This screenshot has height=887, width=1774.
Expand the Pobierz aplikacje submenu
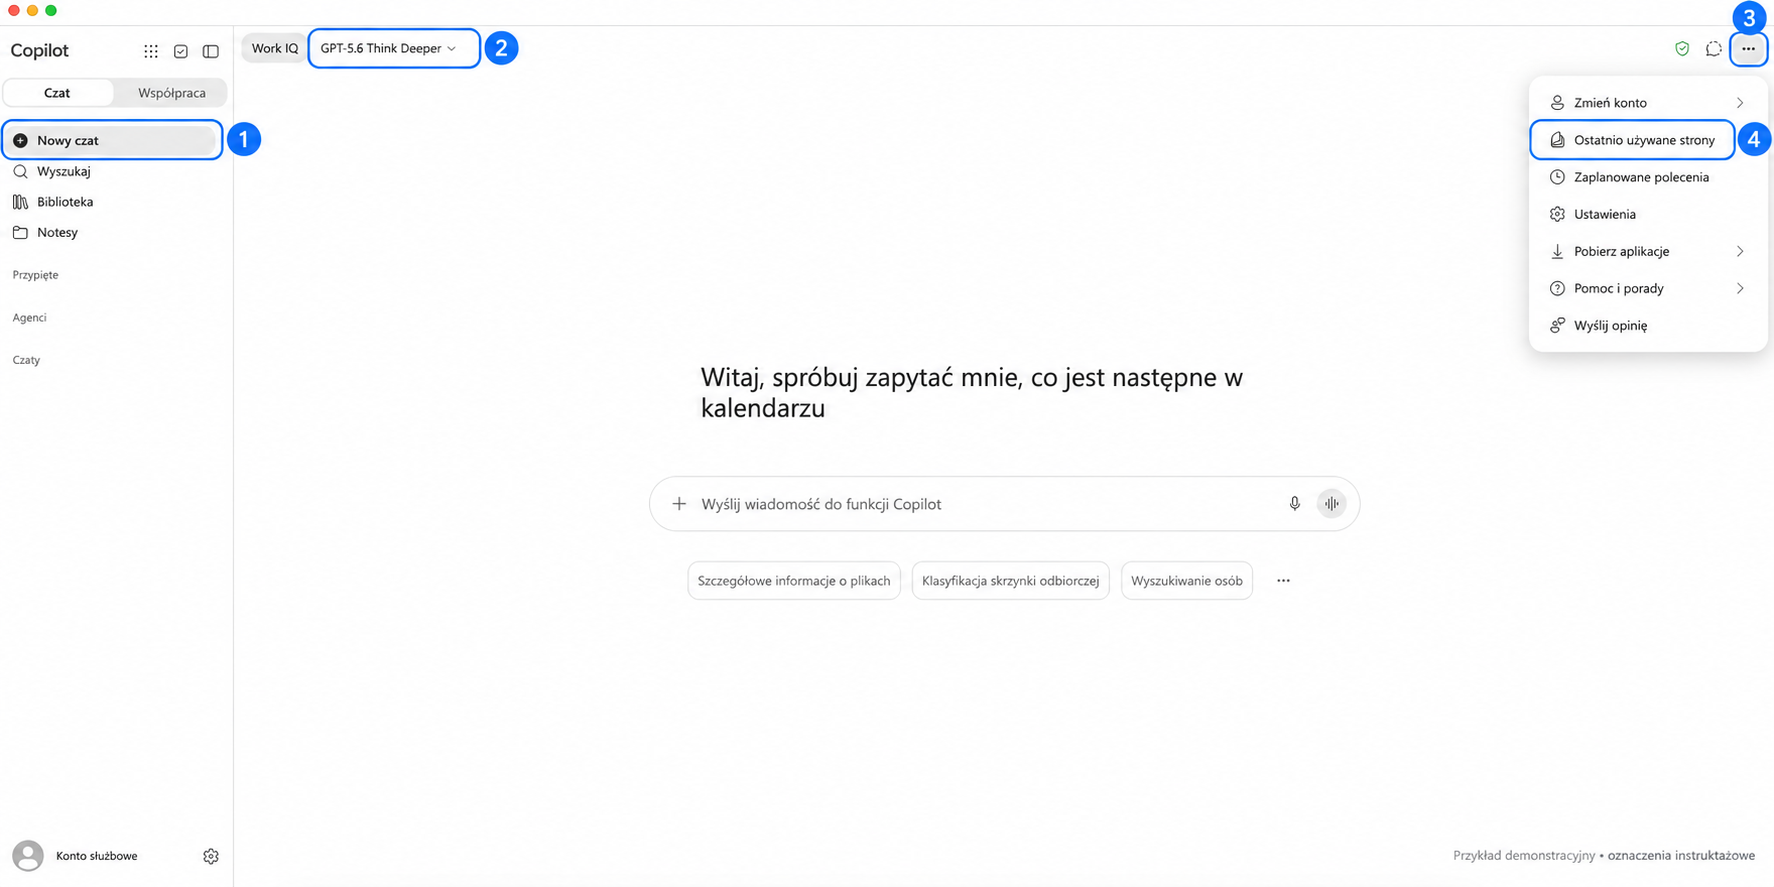coord(1648,251)
